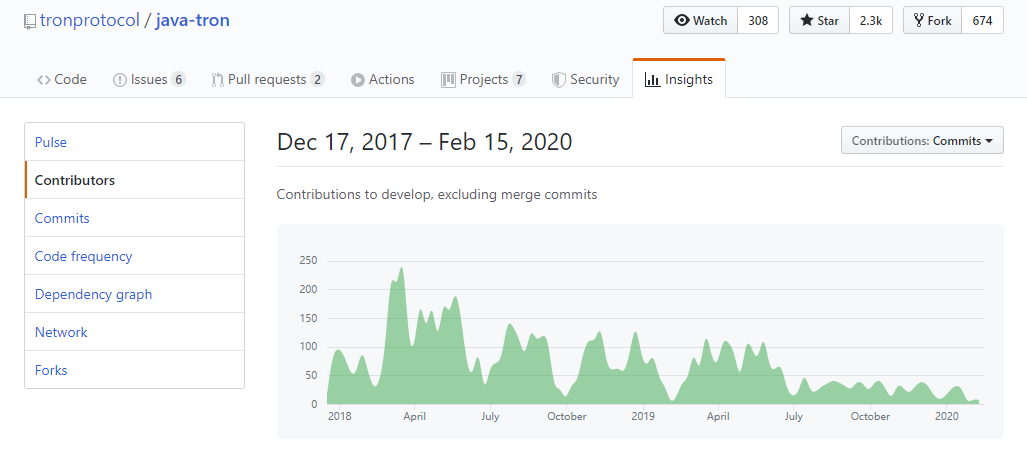The width and height of the screenshot is (1027, 454).
Task: Open the Actions tab
Action: 383,79
